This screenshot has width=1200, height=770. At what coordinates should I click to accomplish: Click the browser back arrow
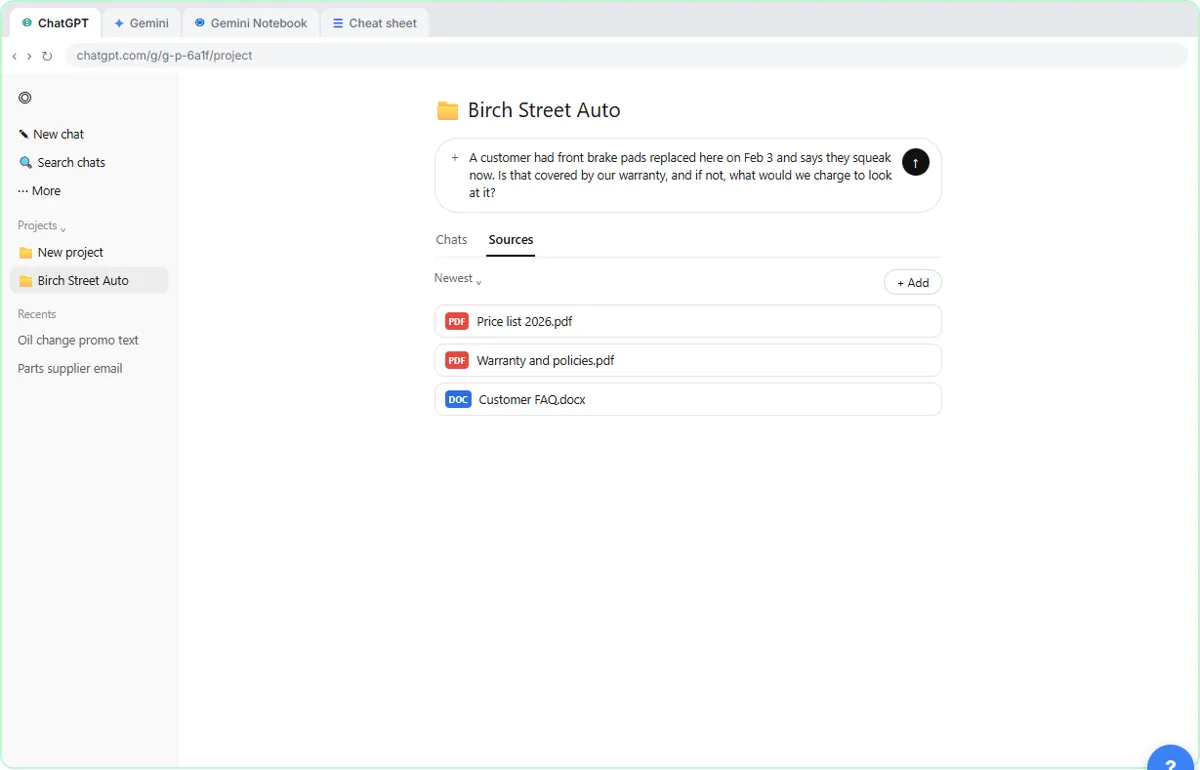(x=14, y=56)
